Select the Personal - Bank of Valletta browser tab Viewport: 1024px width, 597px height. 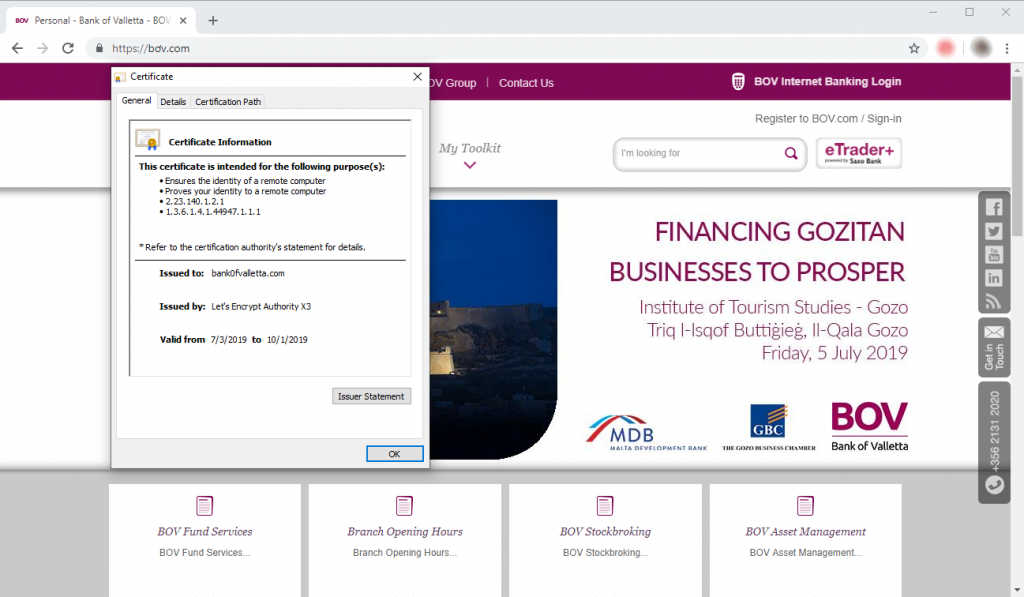point(101,20)
